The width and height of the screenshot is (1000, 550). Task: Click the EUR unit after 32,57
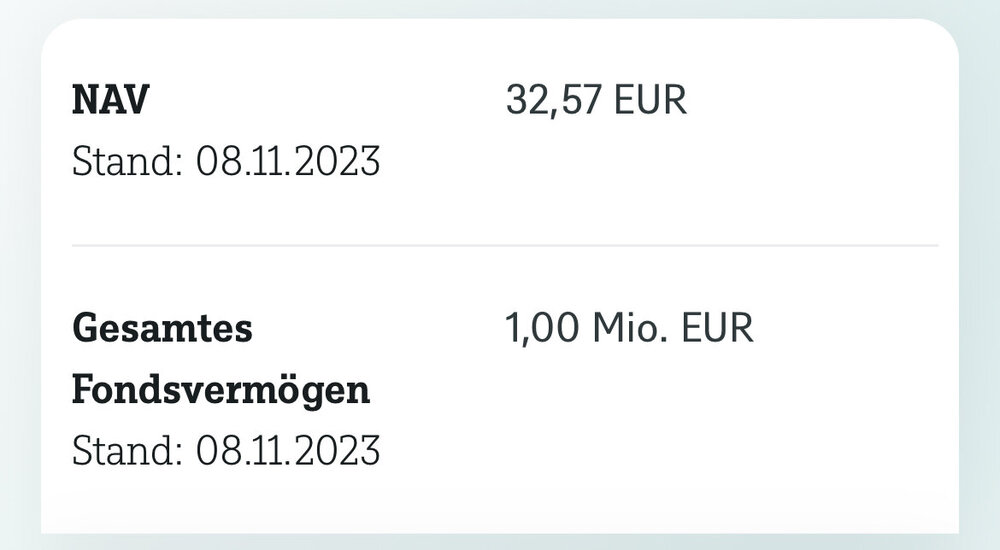pyautogui.click(x=650, y=101)
